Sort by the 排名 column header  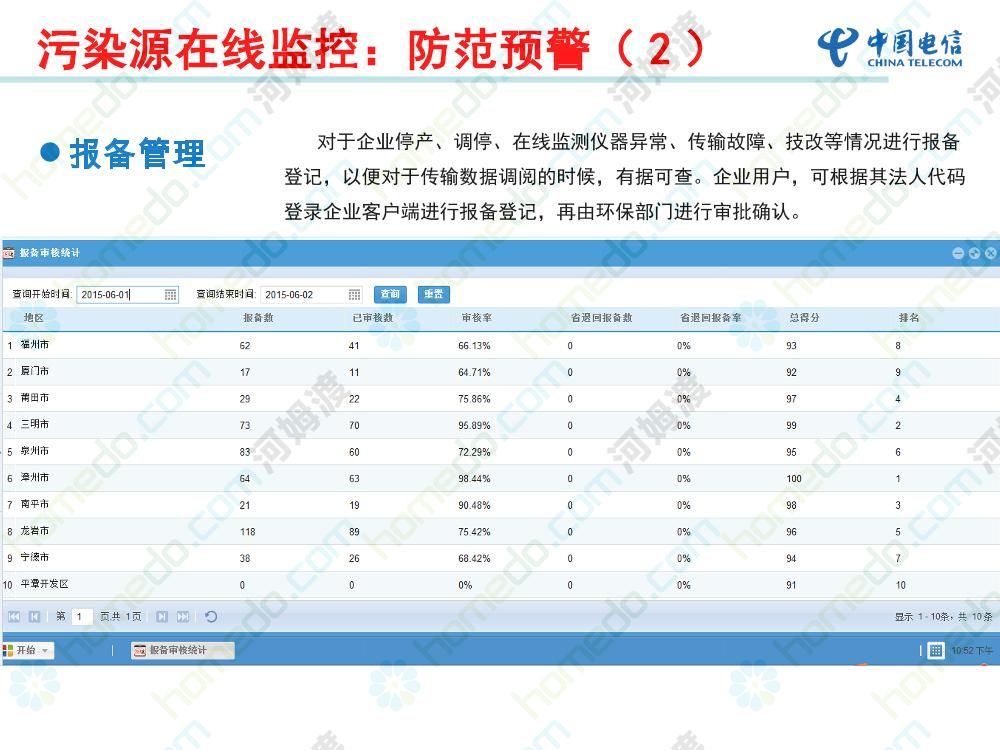(908, 318)
